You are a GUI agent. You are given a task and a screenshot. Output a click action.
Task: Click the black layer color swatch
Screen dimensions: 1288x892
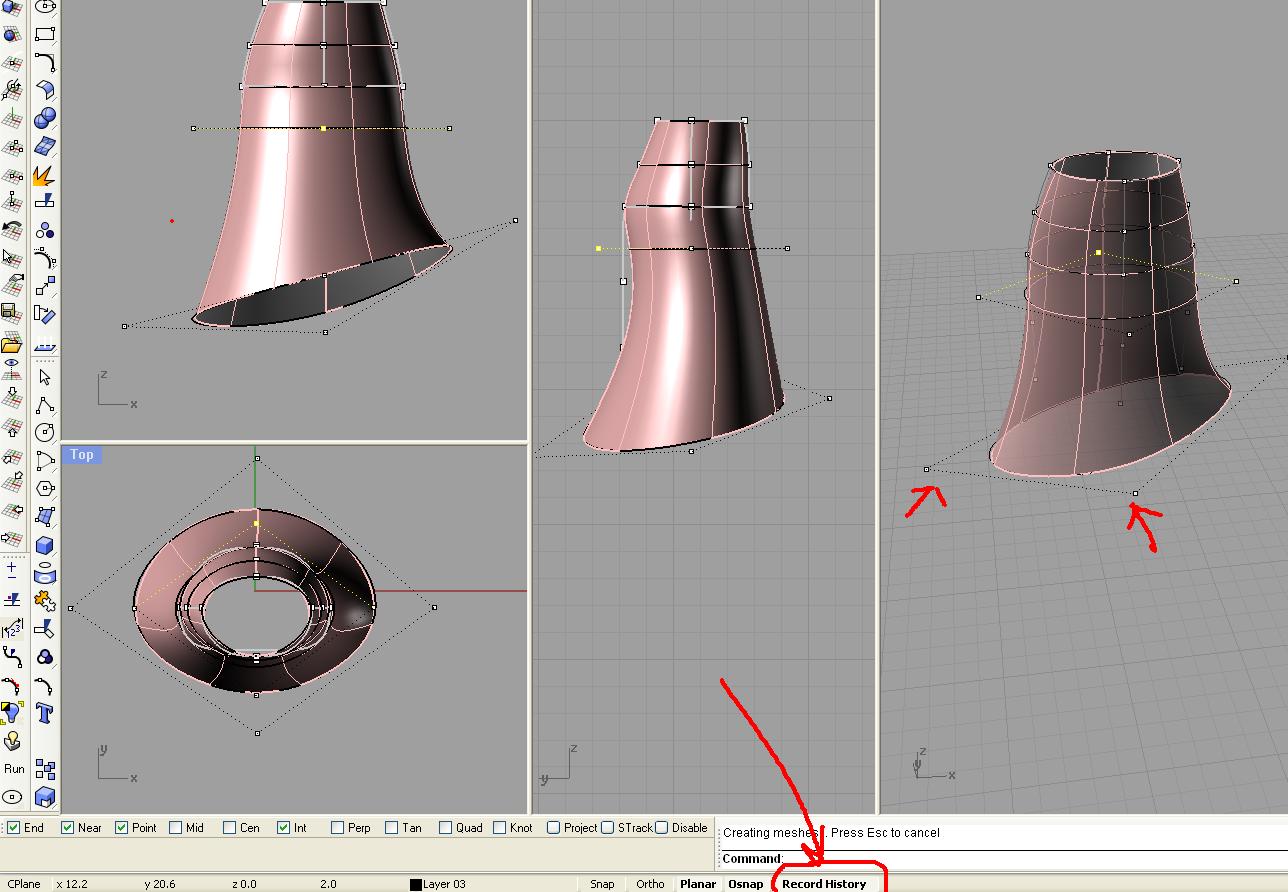(x=415, y=884)
